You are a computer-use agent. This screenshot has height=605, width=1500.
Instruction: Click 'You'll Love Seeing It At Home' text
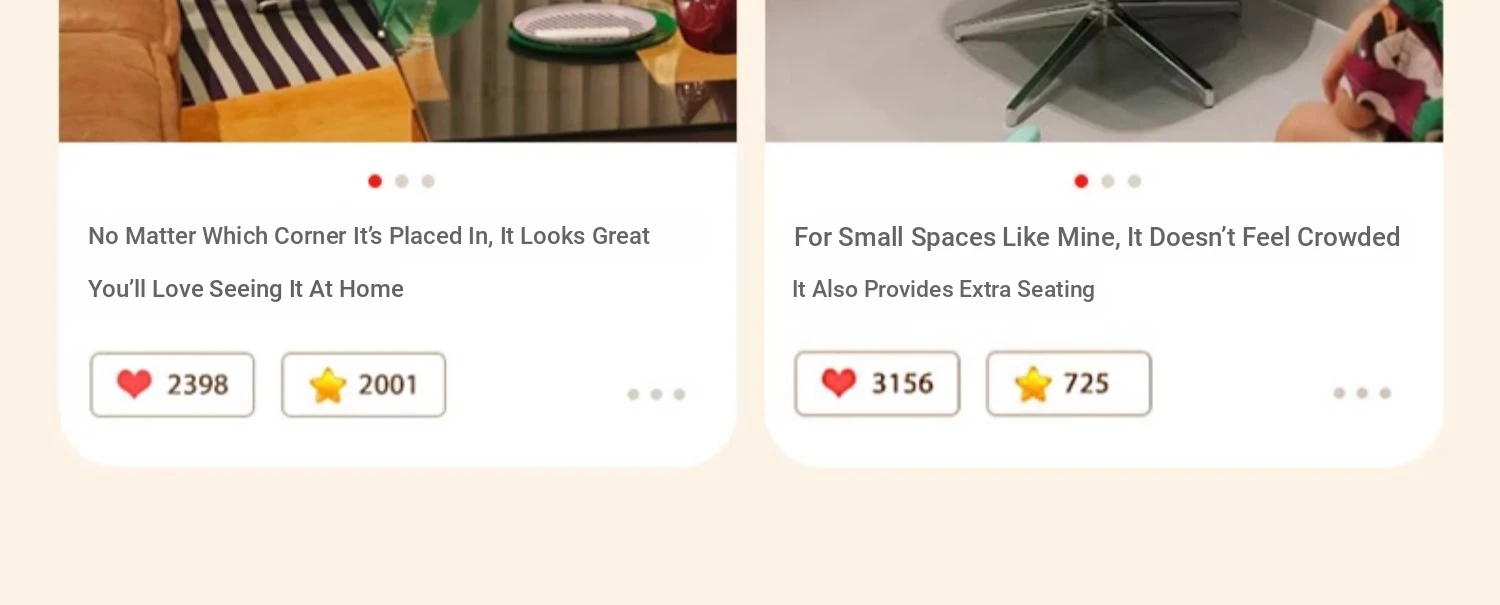point(246,289)
